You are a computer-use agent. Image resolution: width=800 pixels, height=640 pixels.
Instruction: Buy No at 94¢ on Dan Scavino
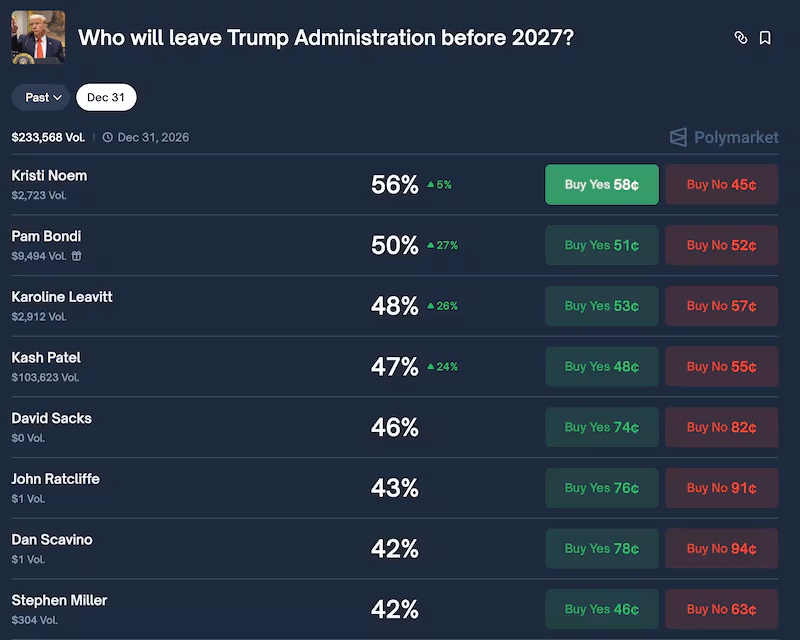(721, 548)
